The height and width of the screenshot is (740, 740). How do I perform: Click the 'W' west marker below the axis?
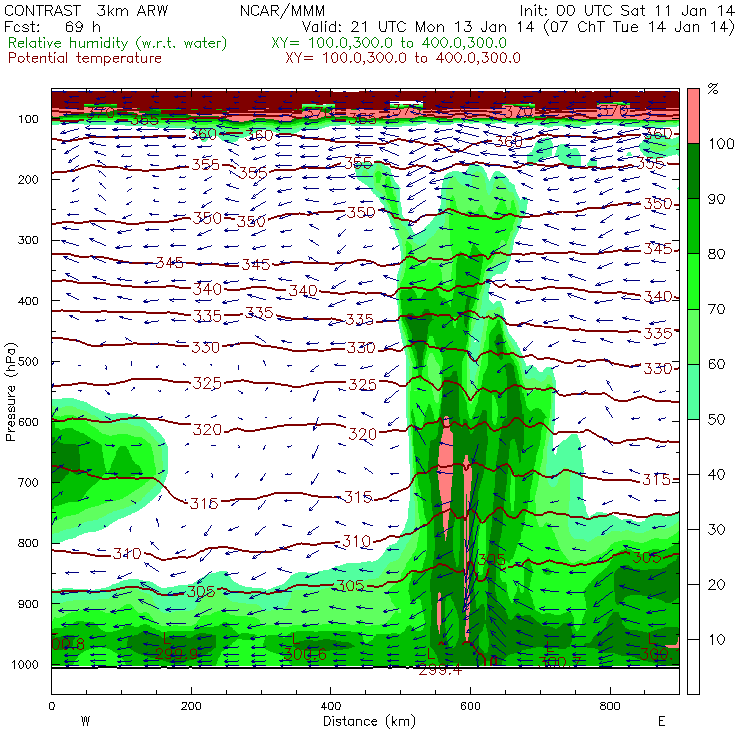(85, 721)
